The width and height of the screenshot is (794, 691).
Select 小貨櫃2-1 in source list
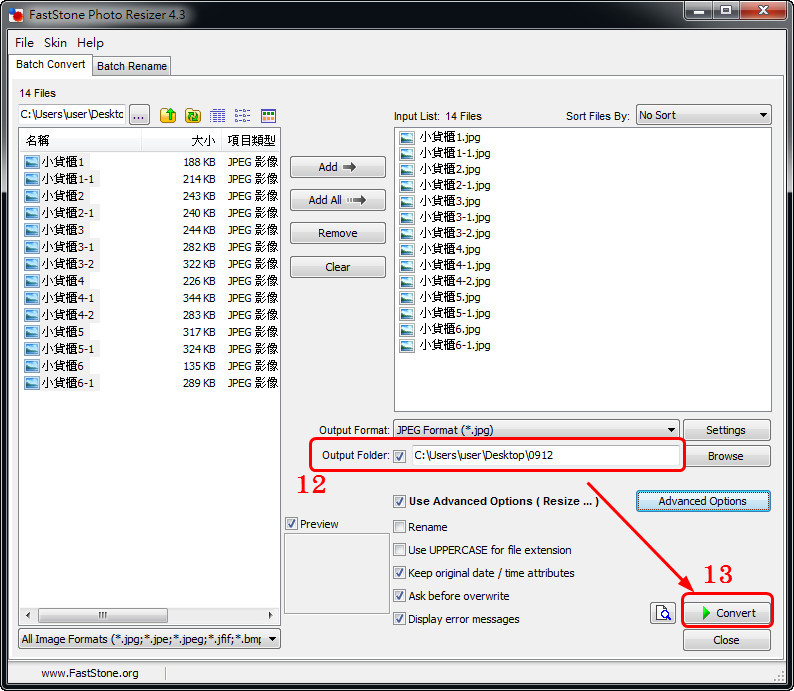coord(68,213)
